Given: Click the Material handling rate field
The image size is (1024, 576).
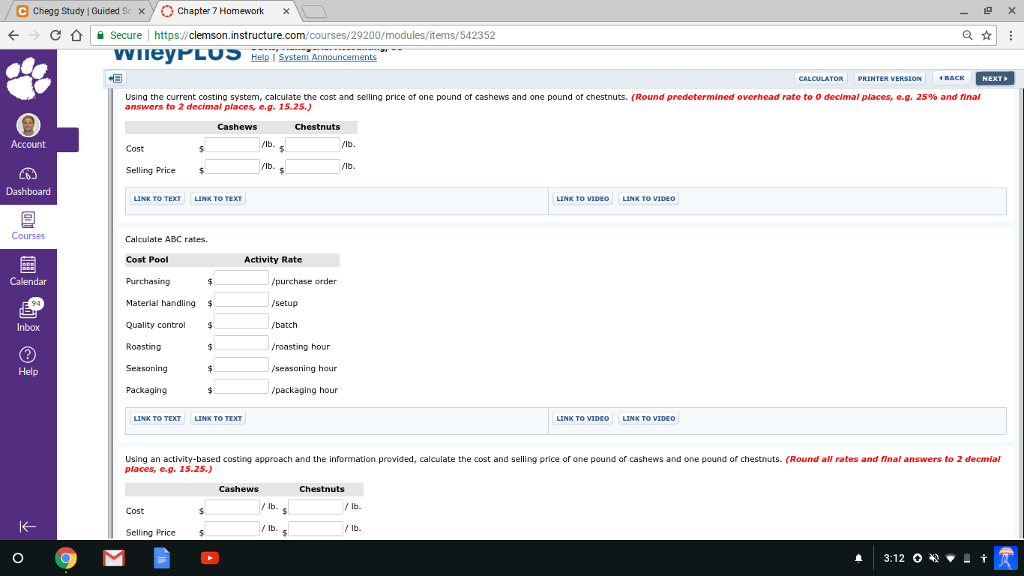Looking at the screenshot, I should tap(241, 299).
